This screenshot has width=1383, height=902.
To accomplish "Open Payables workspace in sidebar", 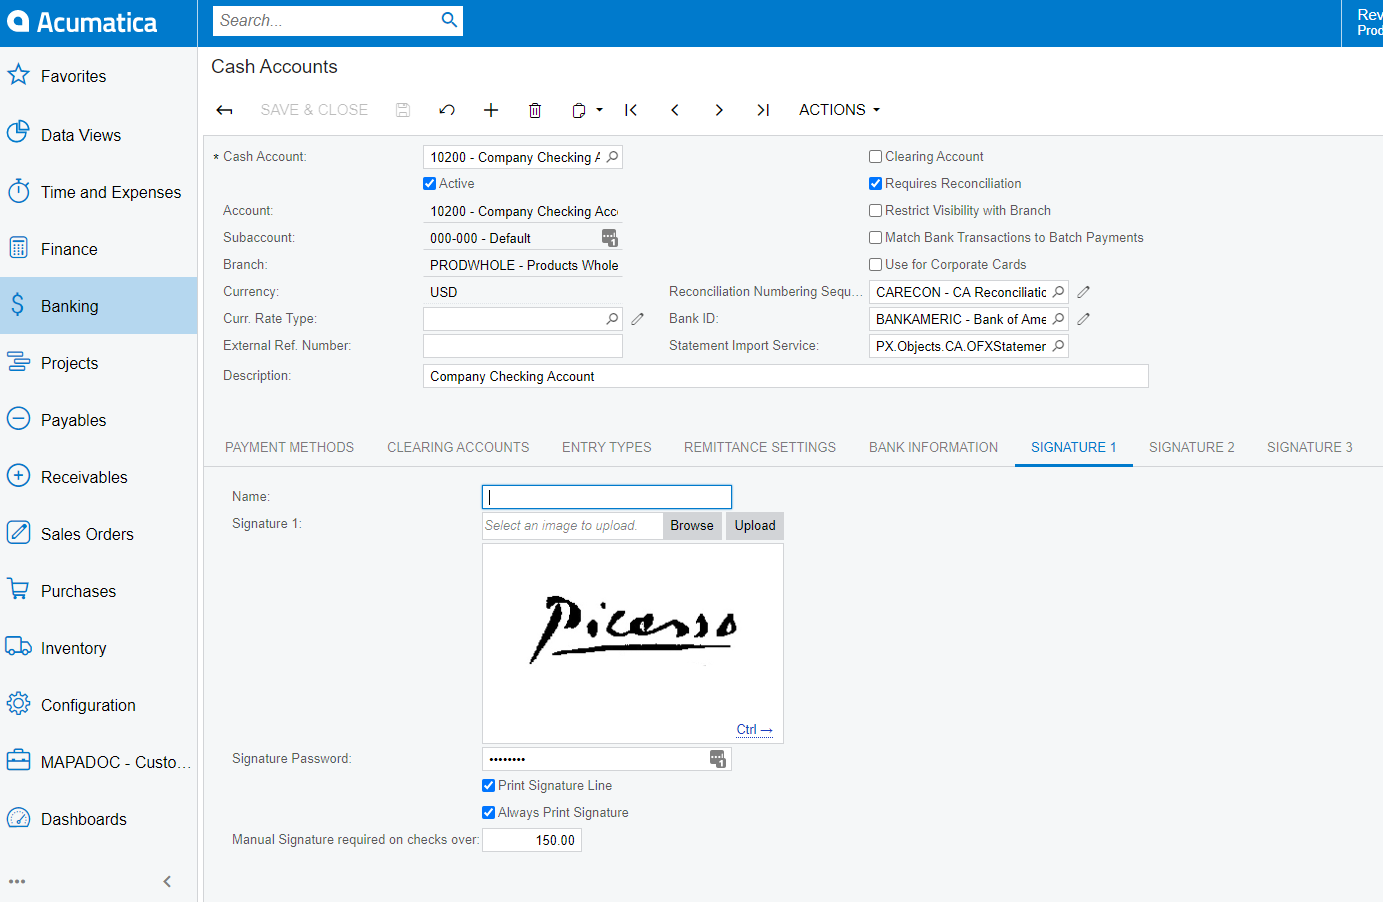I will (98, 420).
